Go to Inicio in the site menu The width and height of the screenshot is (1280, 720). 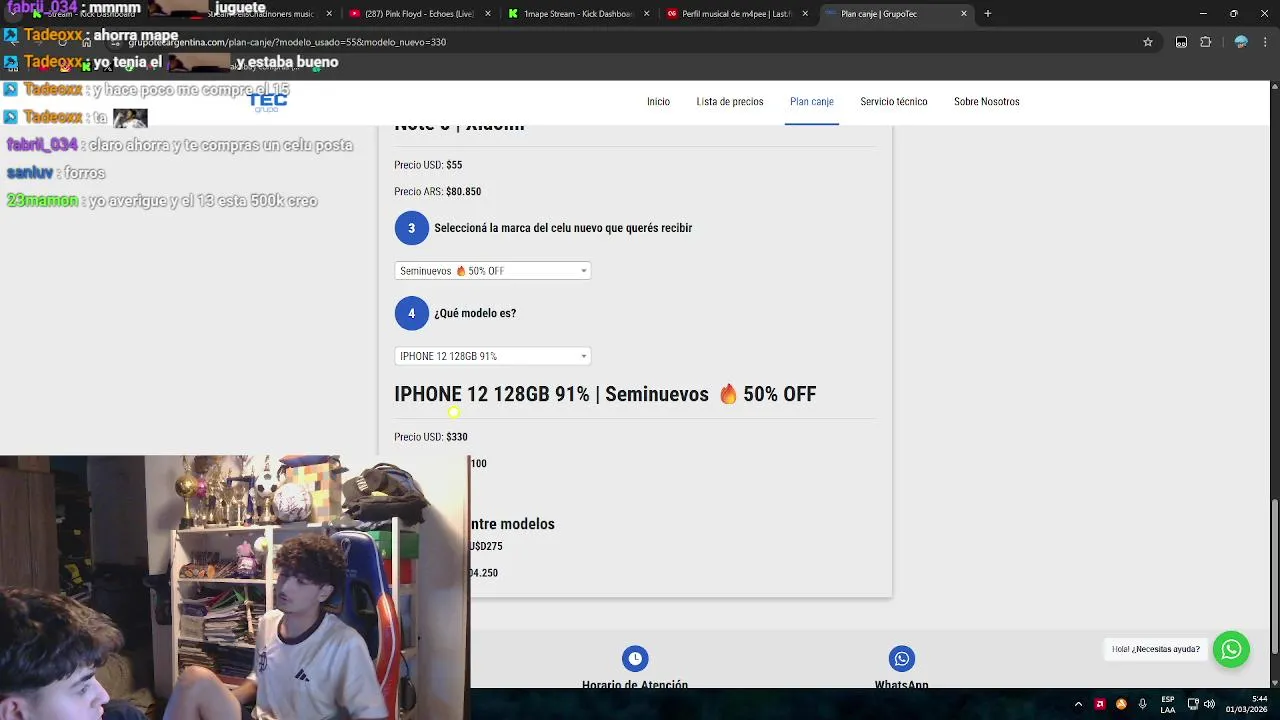tap(658, 102)
